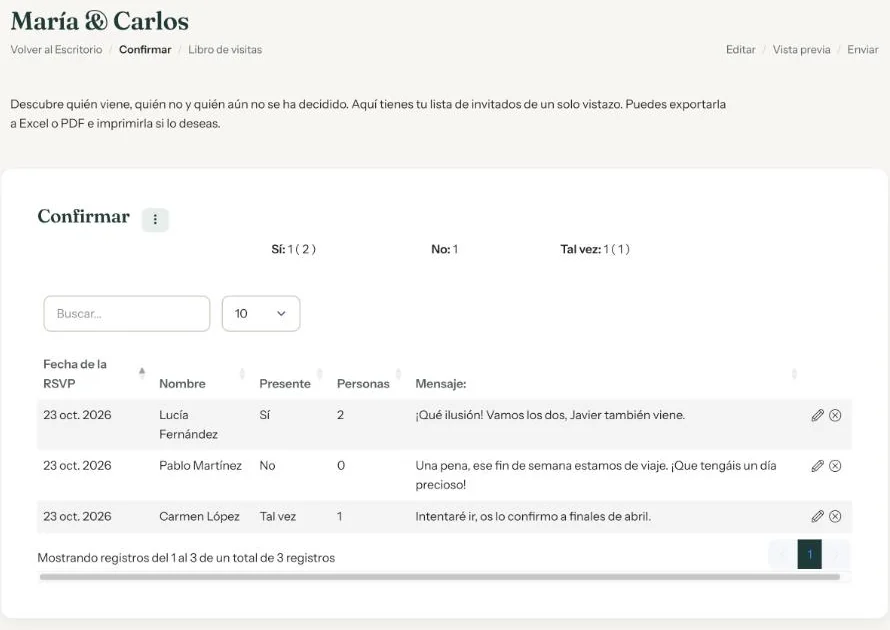
Task: Select the Confirmar navigation tab
Action: click(x=145, y=49)
